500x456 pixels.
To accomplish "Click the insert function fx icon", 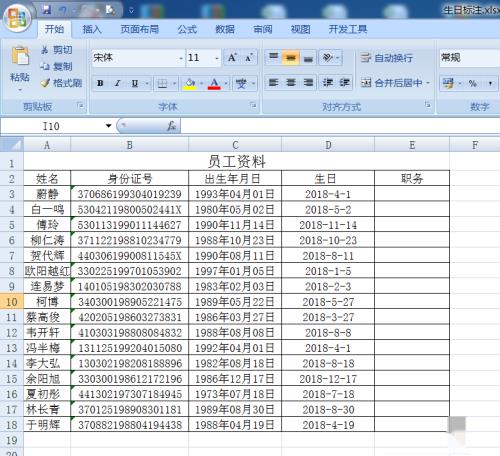I will 171,126.
